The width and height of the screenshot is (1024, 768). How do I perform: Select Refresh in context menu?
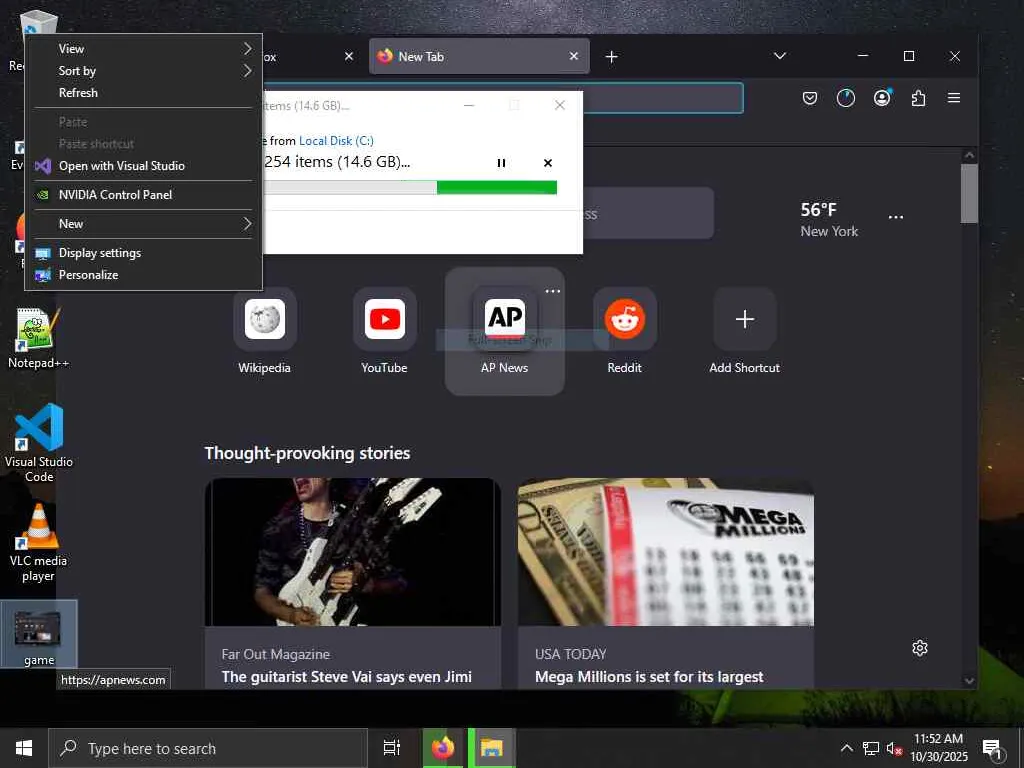[144, 93]
